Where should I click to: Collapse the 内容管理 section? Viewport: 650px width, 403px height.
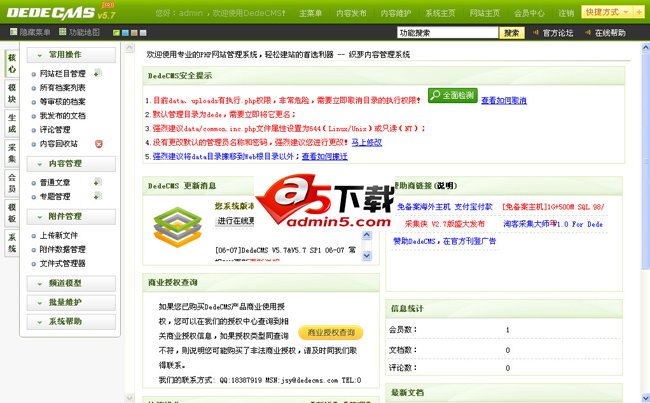pyautogui.click(x=71, y=164)
